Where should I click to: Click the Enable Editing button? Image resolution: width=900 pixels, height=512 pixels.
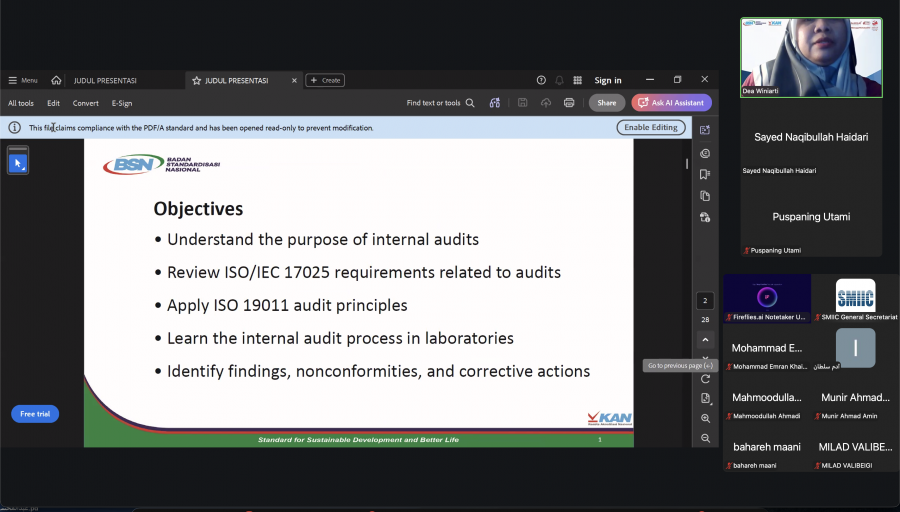pyautogui.click(x=651, y=127)
